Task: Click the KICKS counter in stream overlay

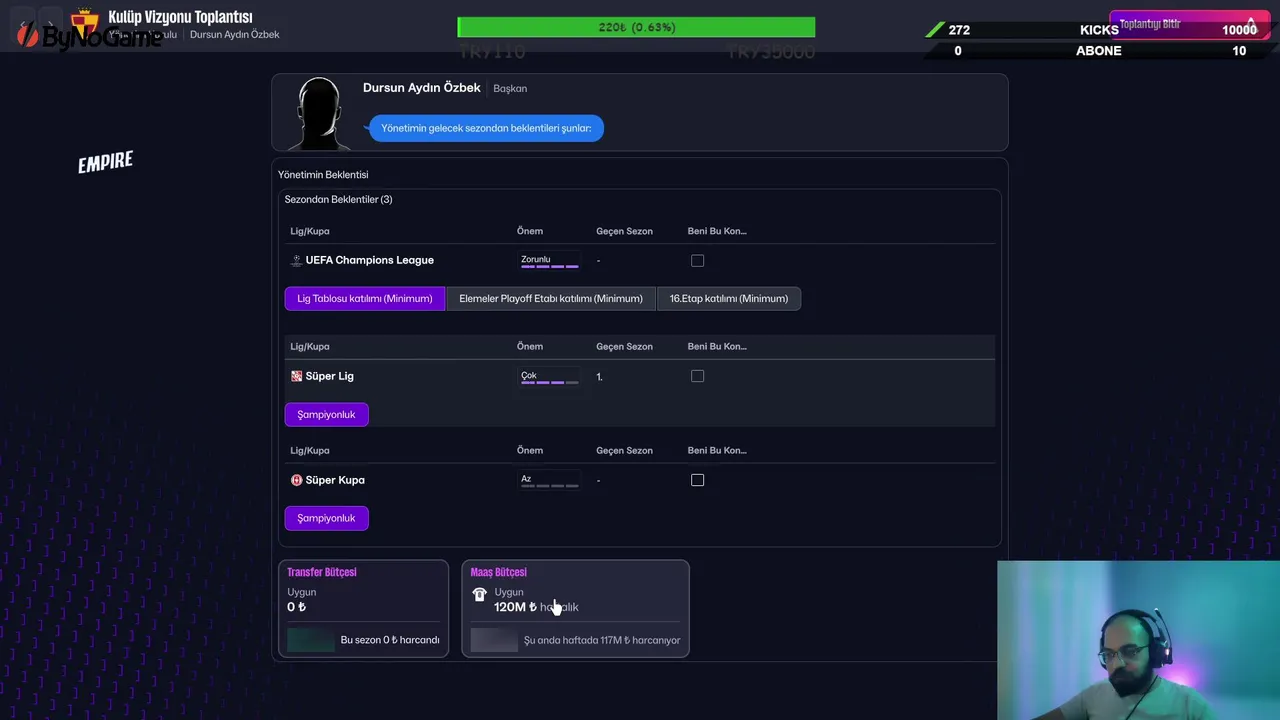Action: (x=1099, y=30)
